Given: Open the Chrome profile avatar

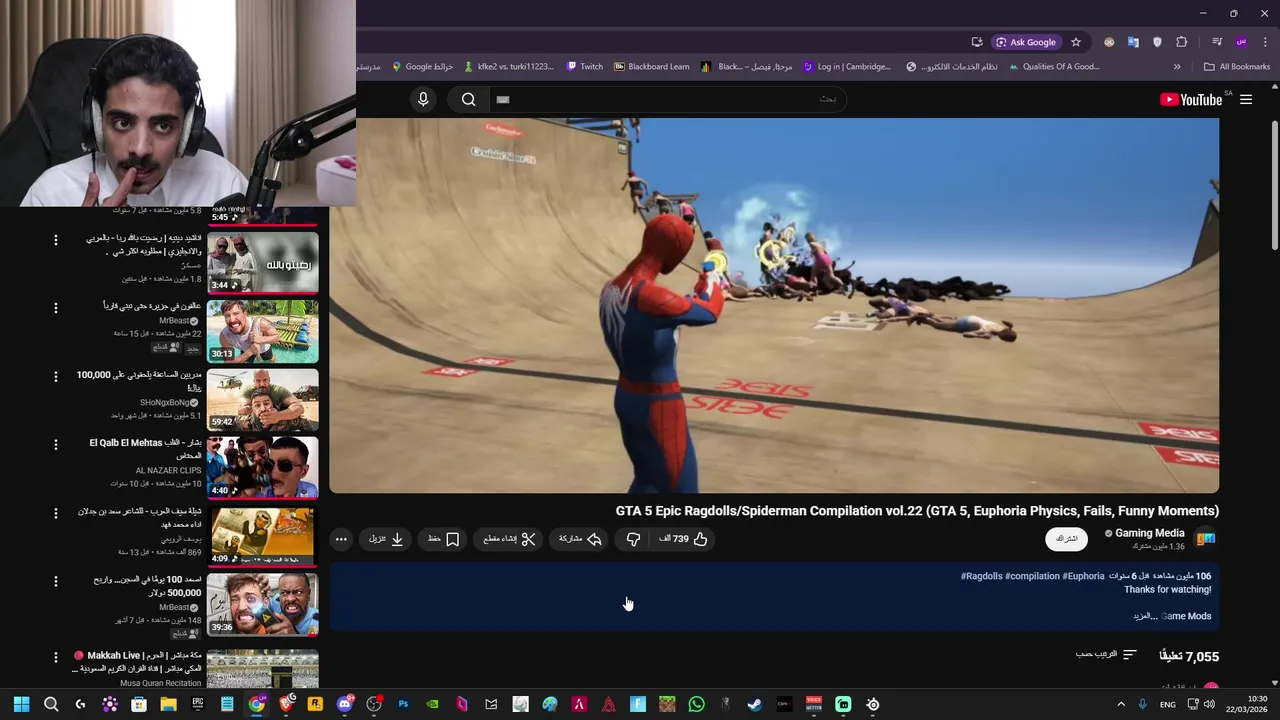Looking at the screenshot, I should (1241, 42).
